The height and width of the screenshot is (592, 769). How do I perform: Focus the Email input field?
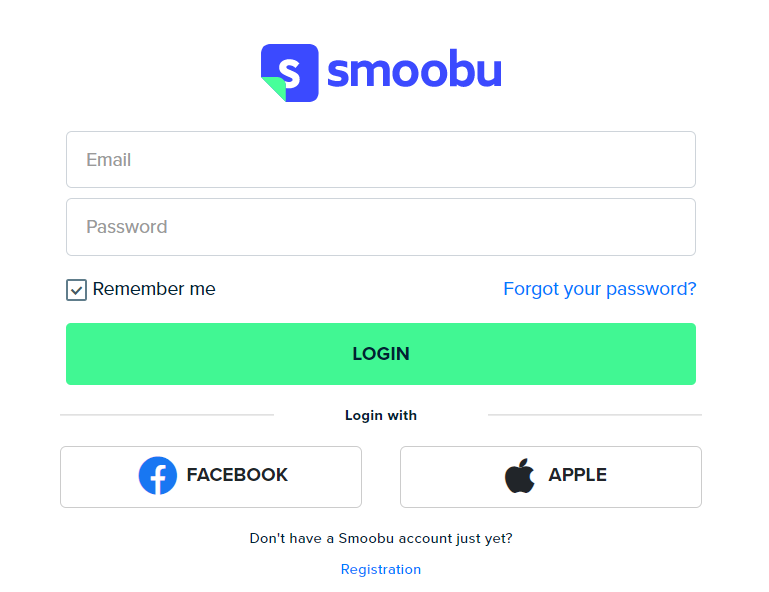click(x=381, y=159)
